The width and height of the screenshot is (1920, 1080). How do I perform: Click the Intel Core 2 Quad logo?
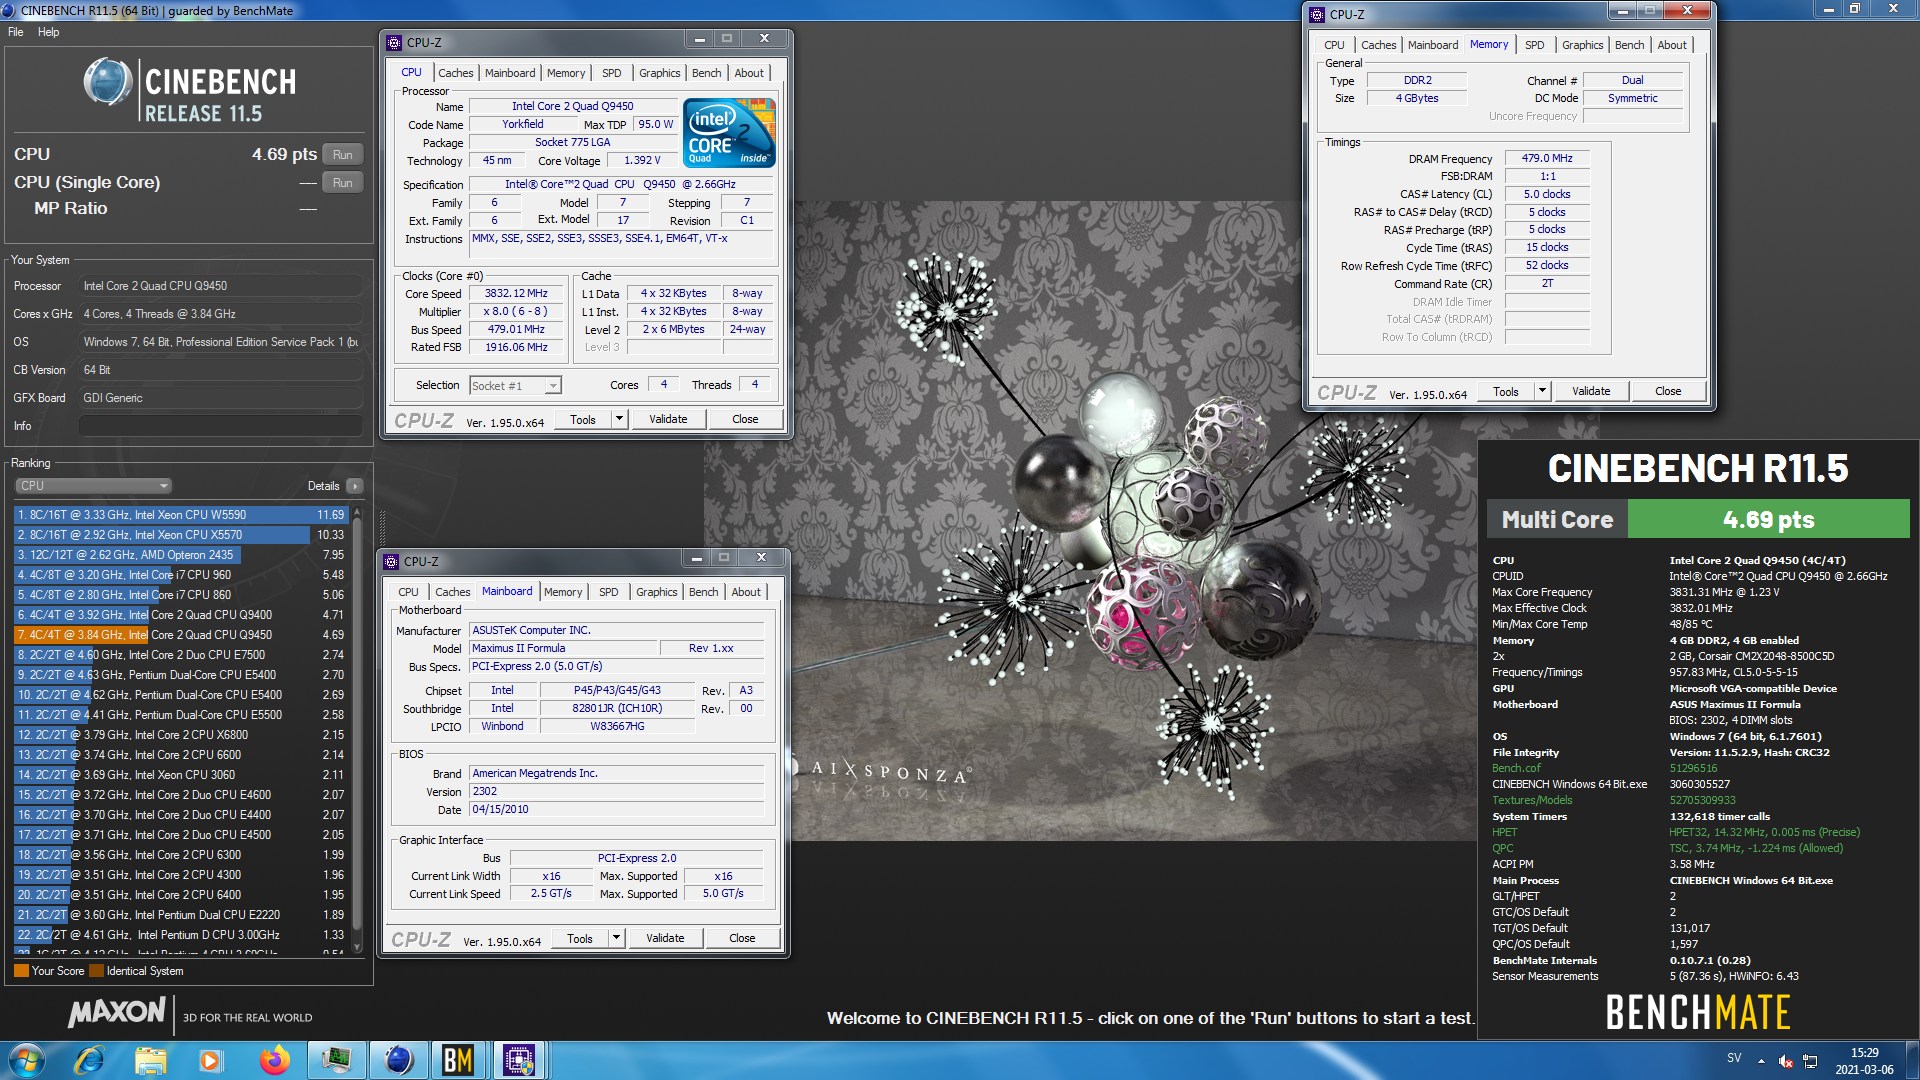pyautogui.click(x=729, y=132)
